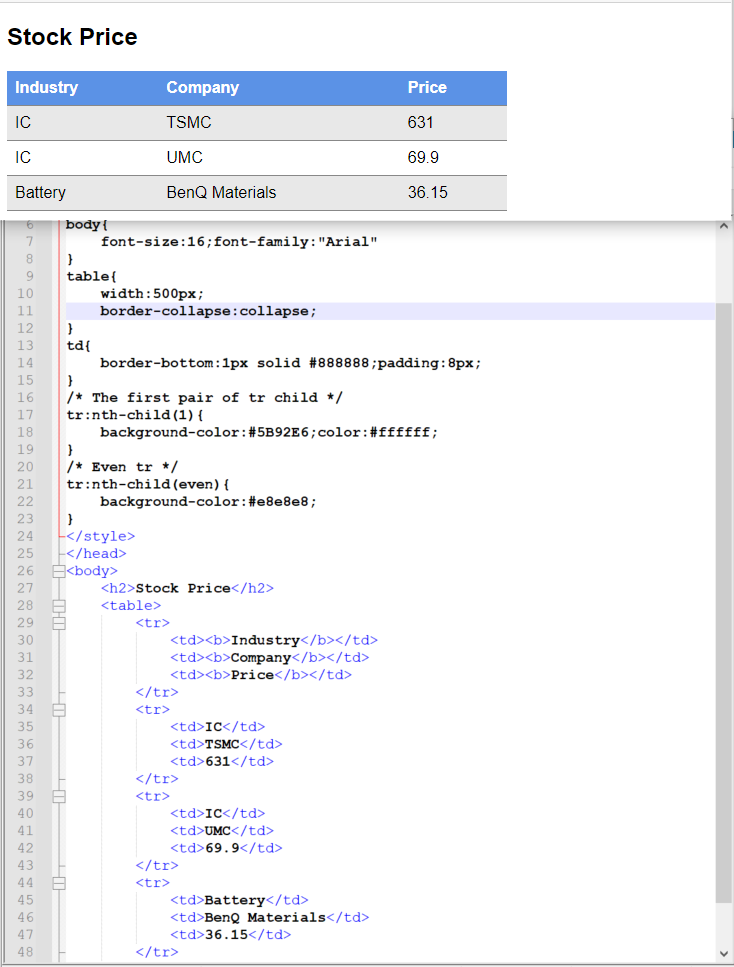
Task: Click the <td>69.9</td> code line
Action: pyautogui.click(x=226, y=848)
